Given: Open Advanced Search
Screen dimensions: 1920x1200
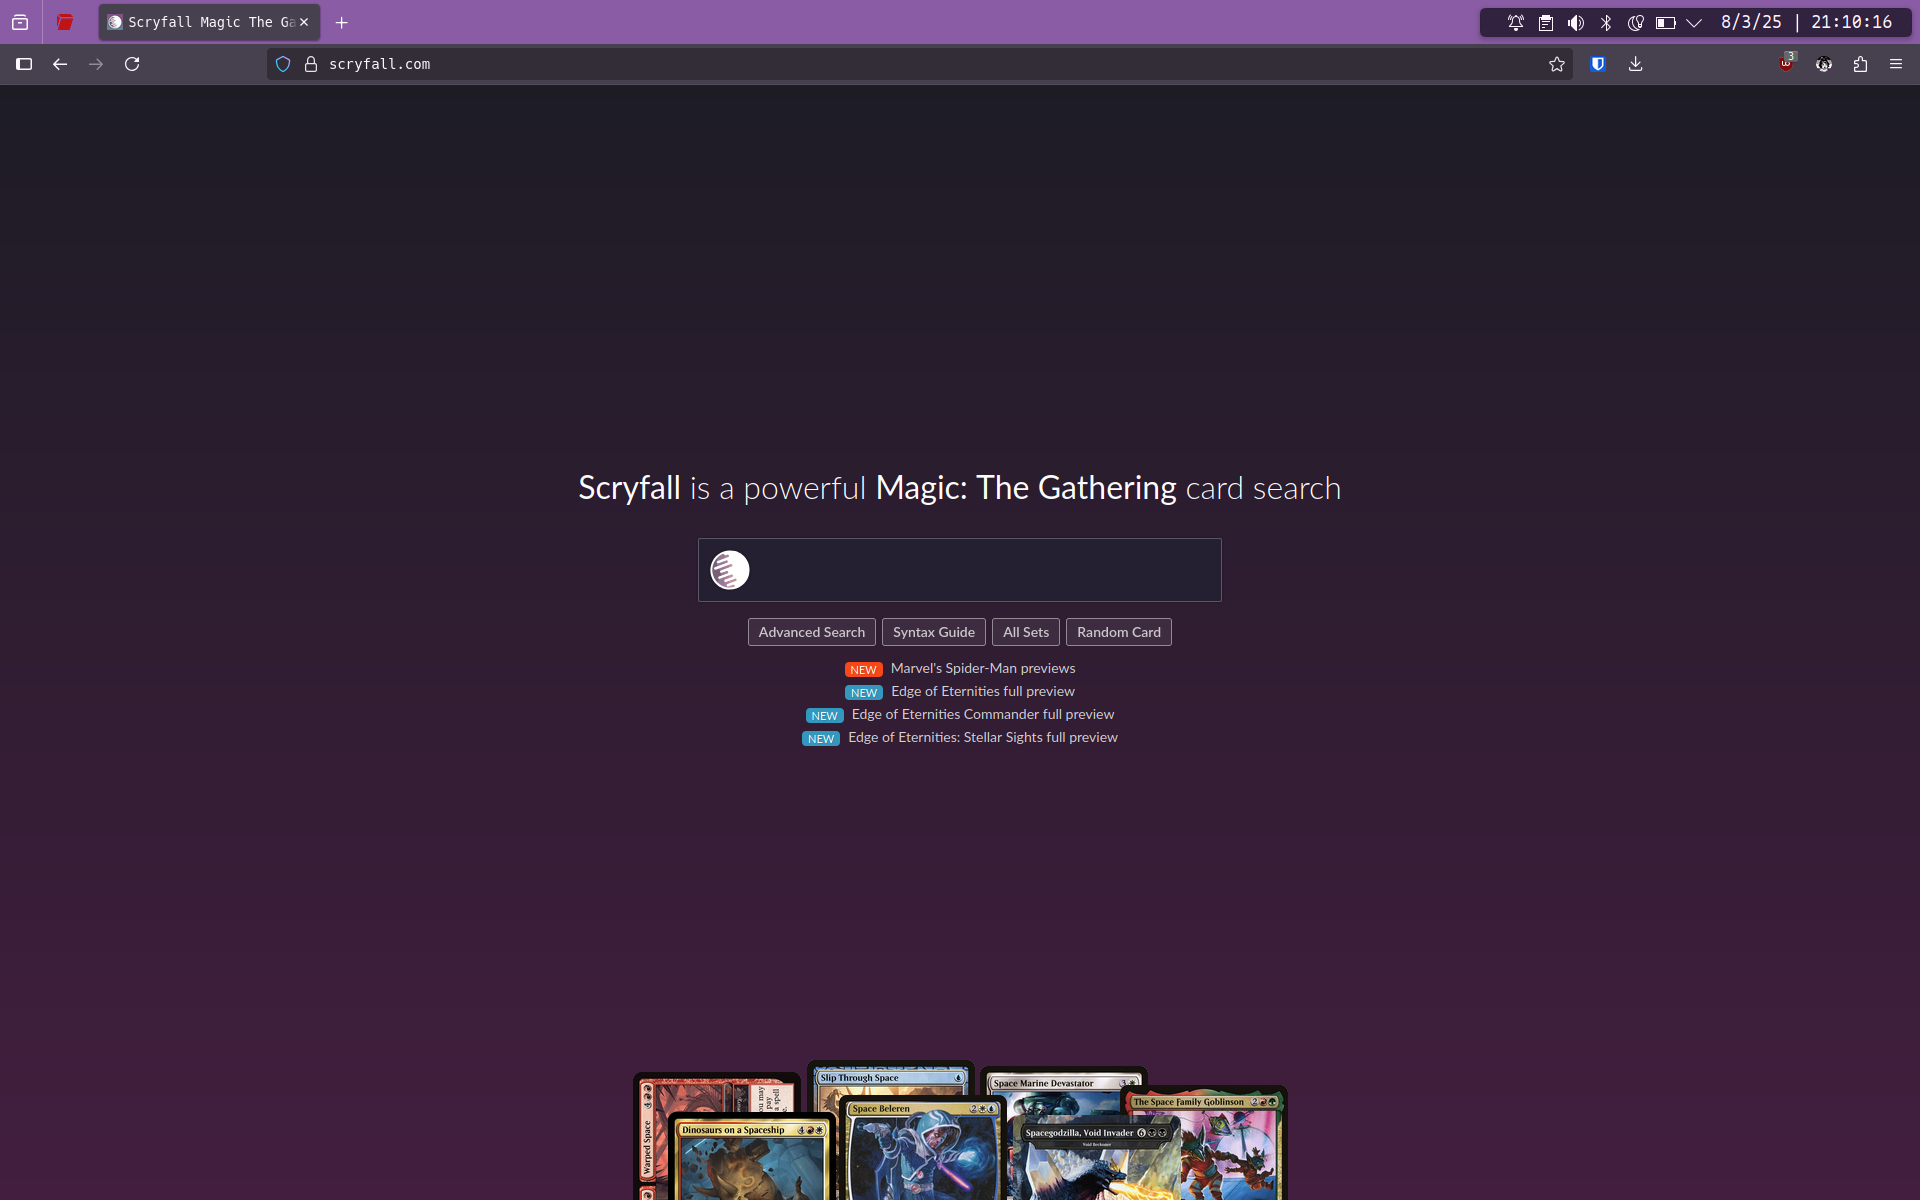Looking at the screenshot, I should pyautogui.click(x=811, y=632).
